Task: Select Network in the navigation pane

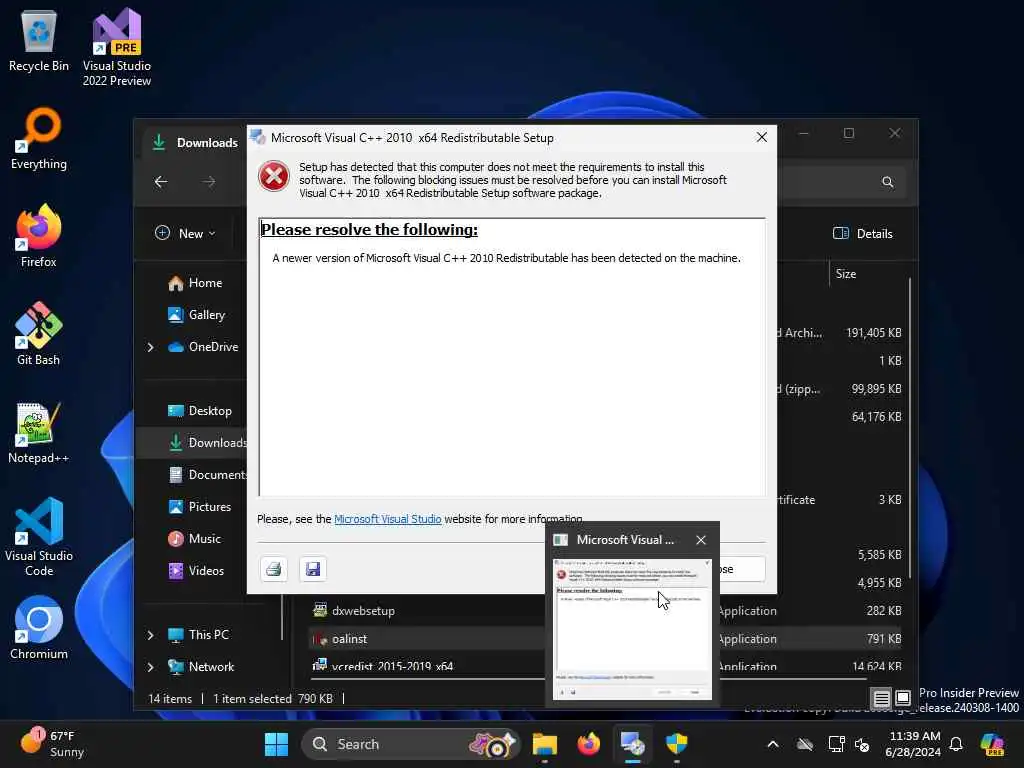Action: tap(200, 667)
